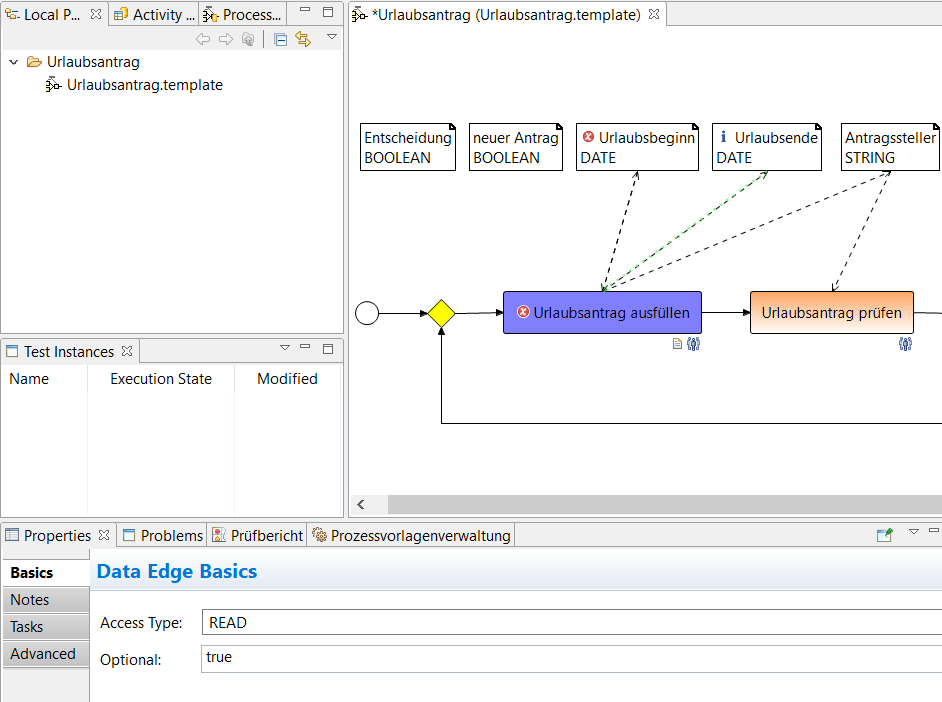Select the neuer Antrag BOOLEAN data element

[516, 147]
